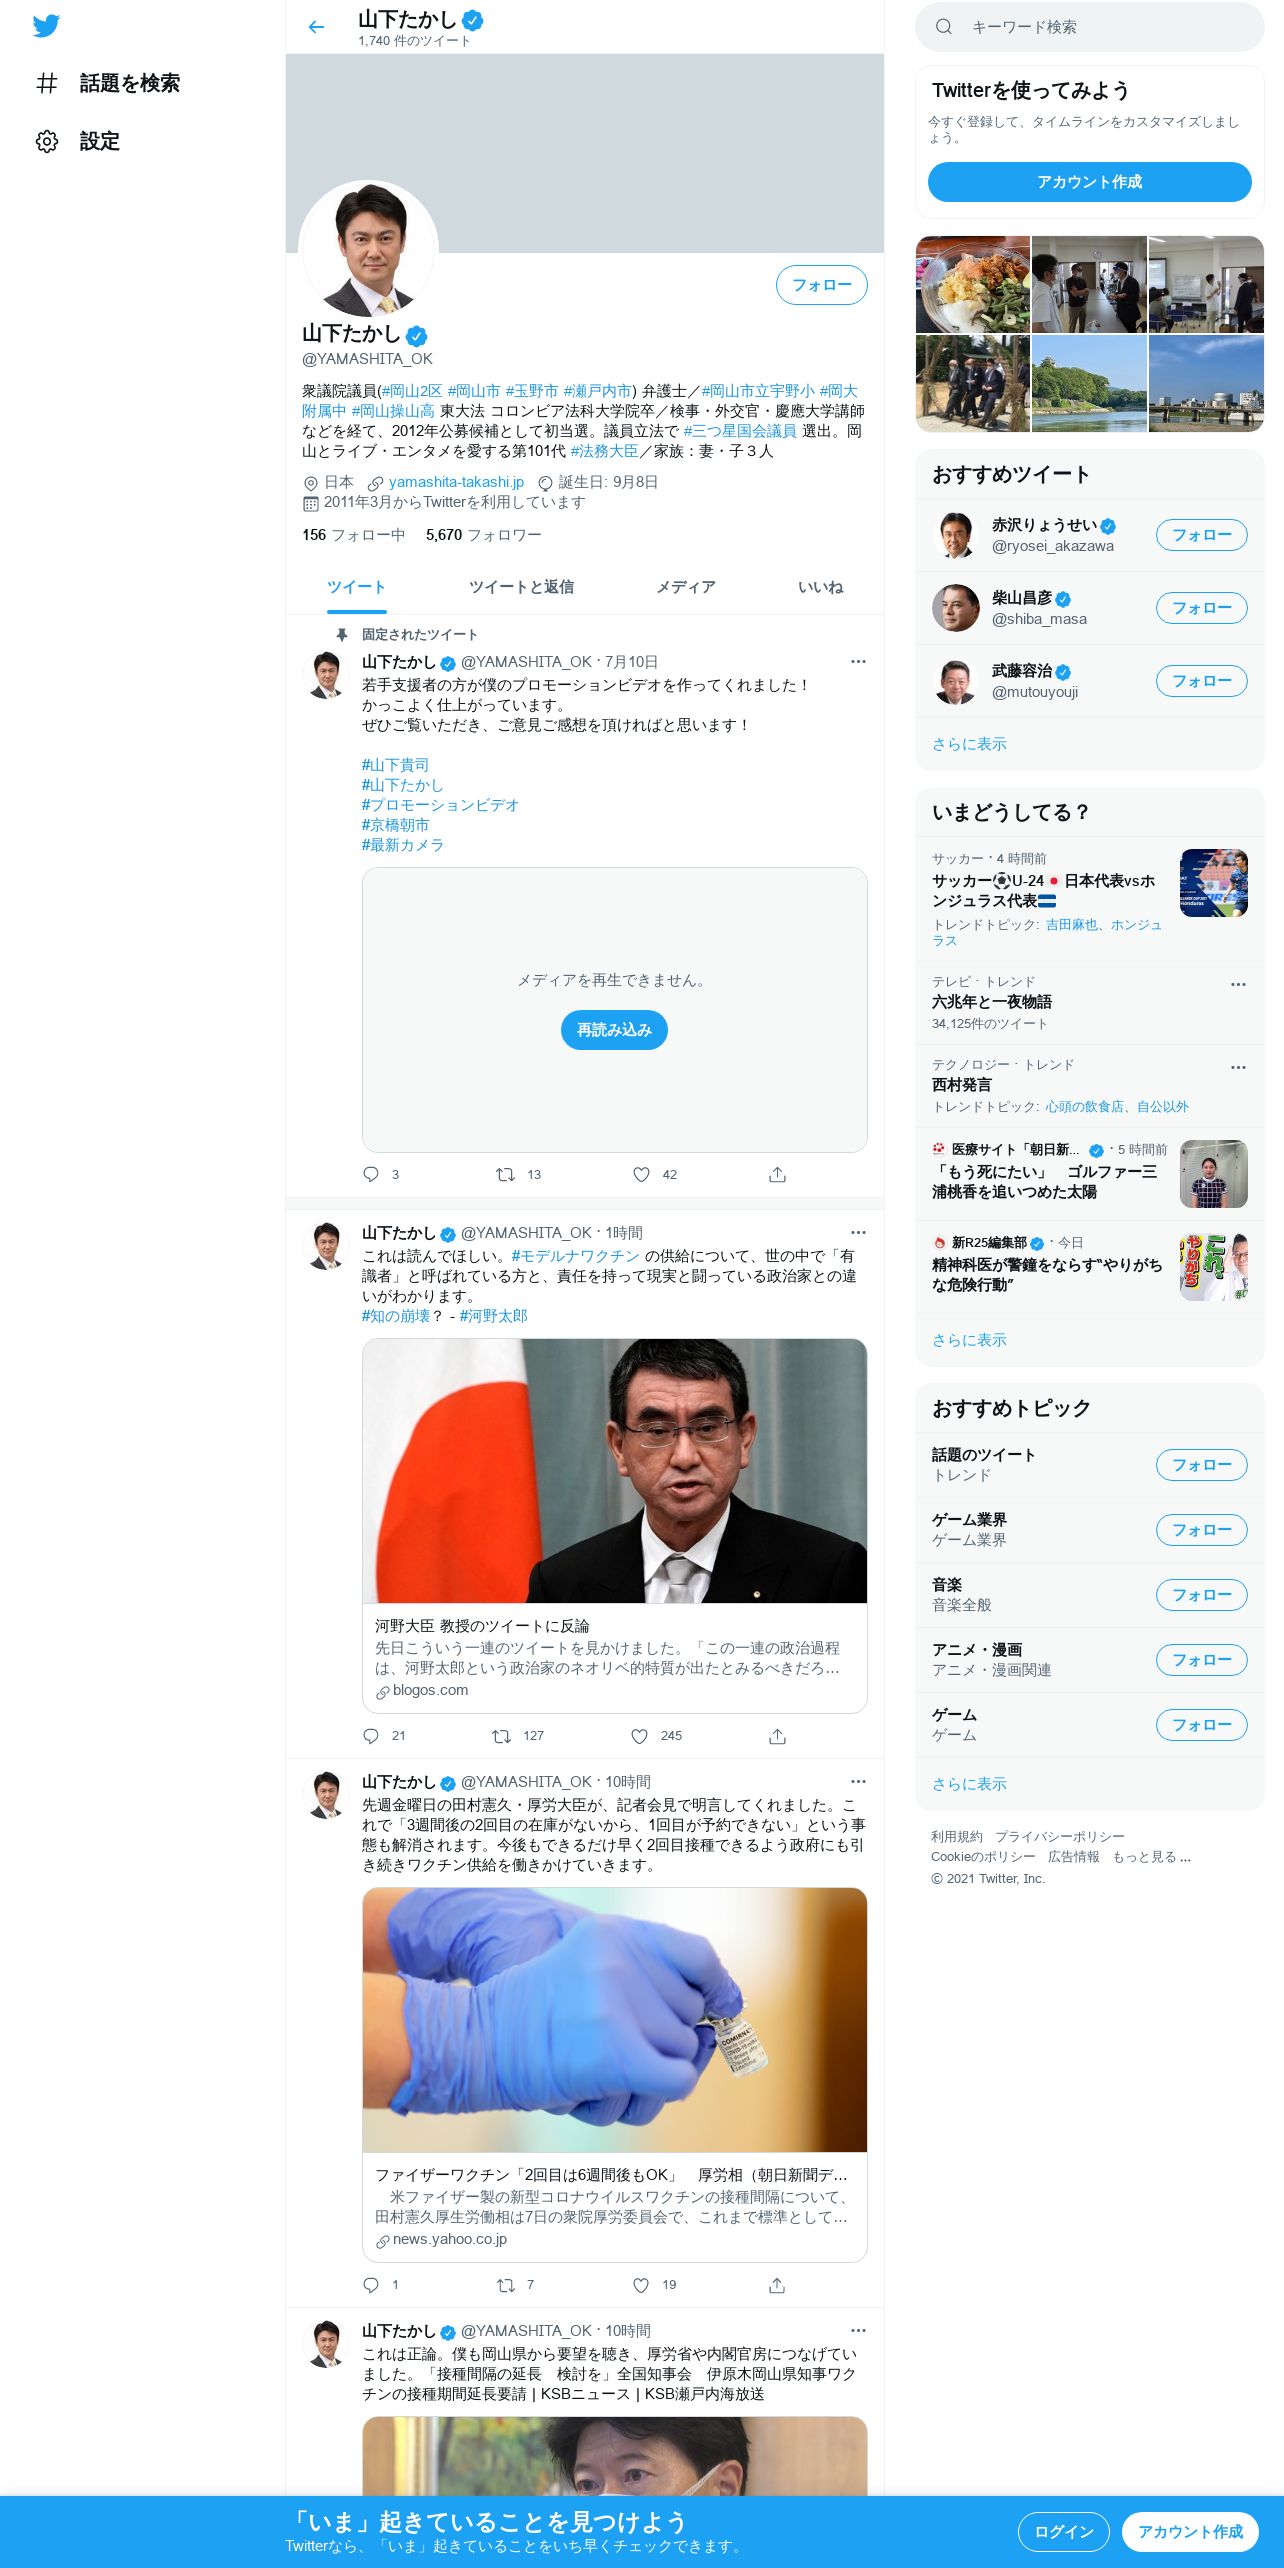Viewport: 1284px width, 2568px height.
Task: Click ログイン in the bottom banner
Action: coord(1063,2532)
